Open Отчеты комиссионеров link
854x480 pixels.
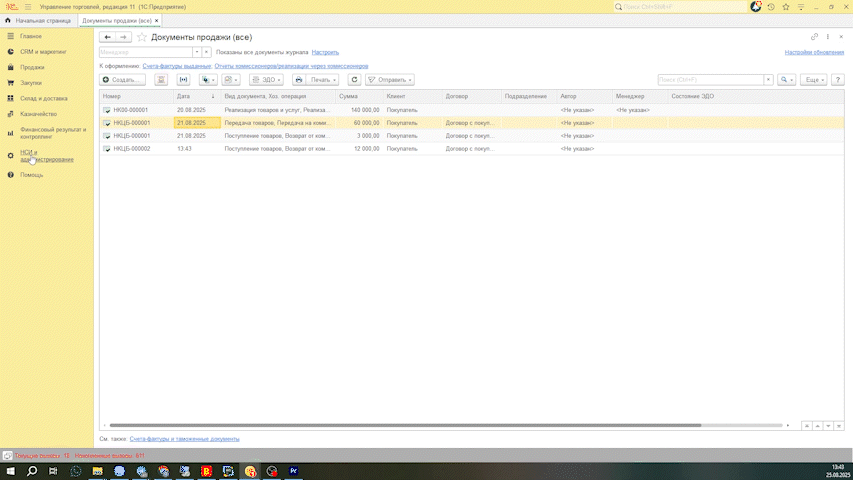291,66
